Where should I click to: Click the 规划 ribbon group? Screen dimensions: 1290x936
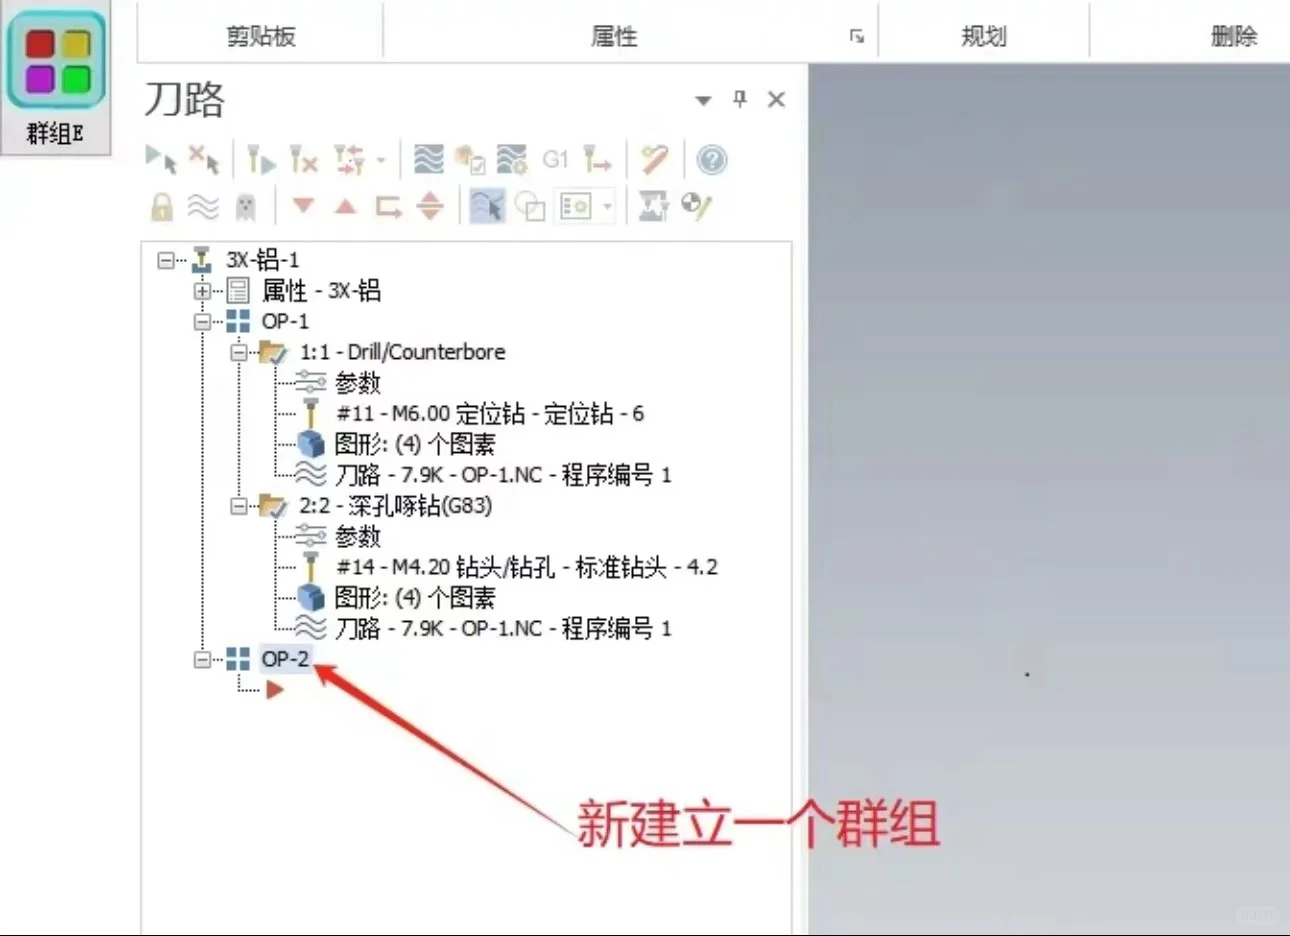984,35
